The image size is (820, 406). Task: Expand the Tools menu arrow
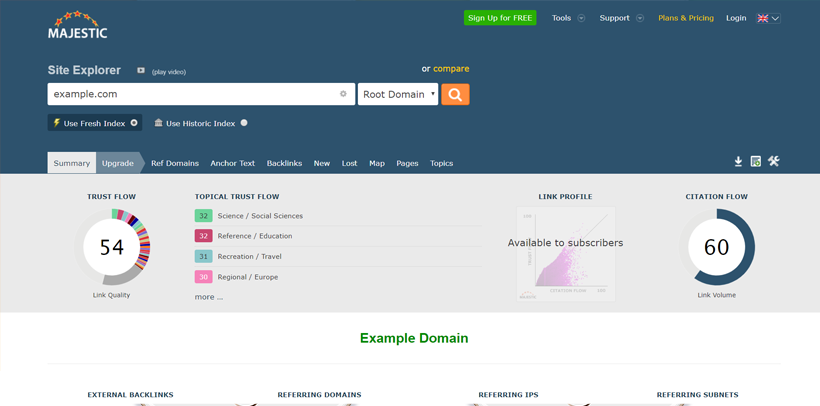coord(581,18)
